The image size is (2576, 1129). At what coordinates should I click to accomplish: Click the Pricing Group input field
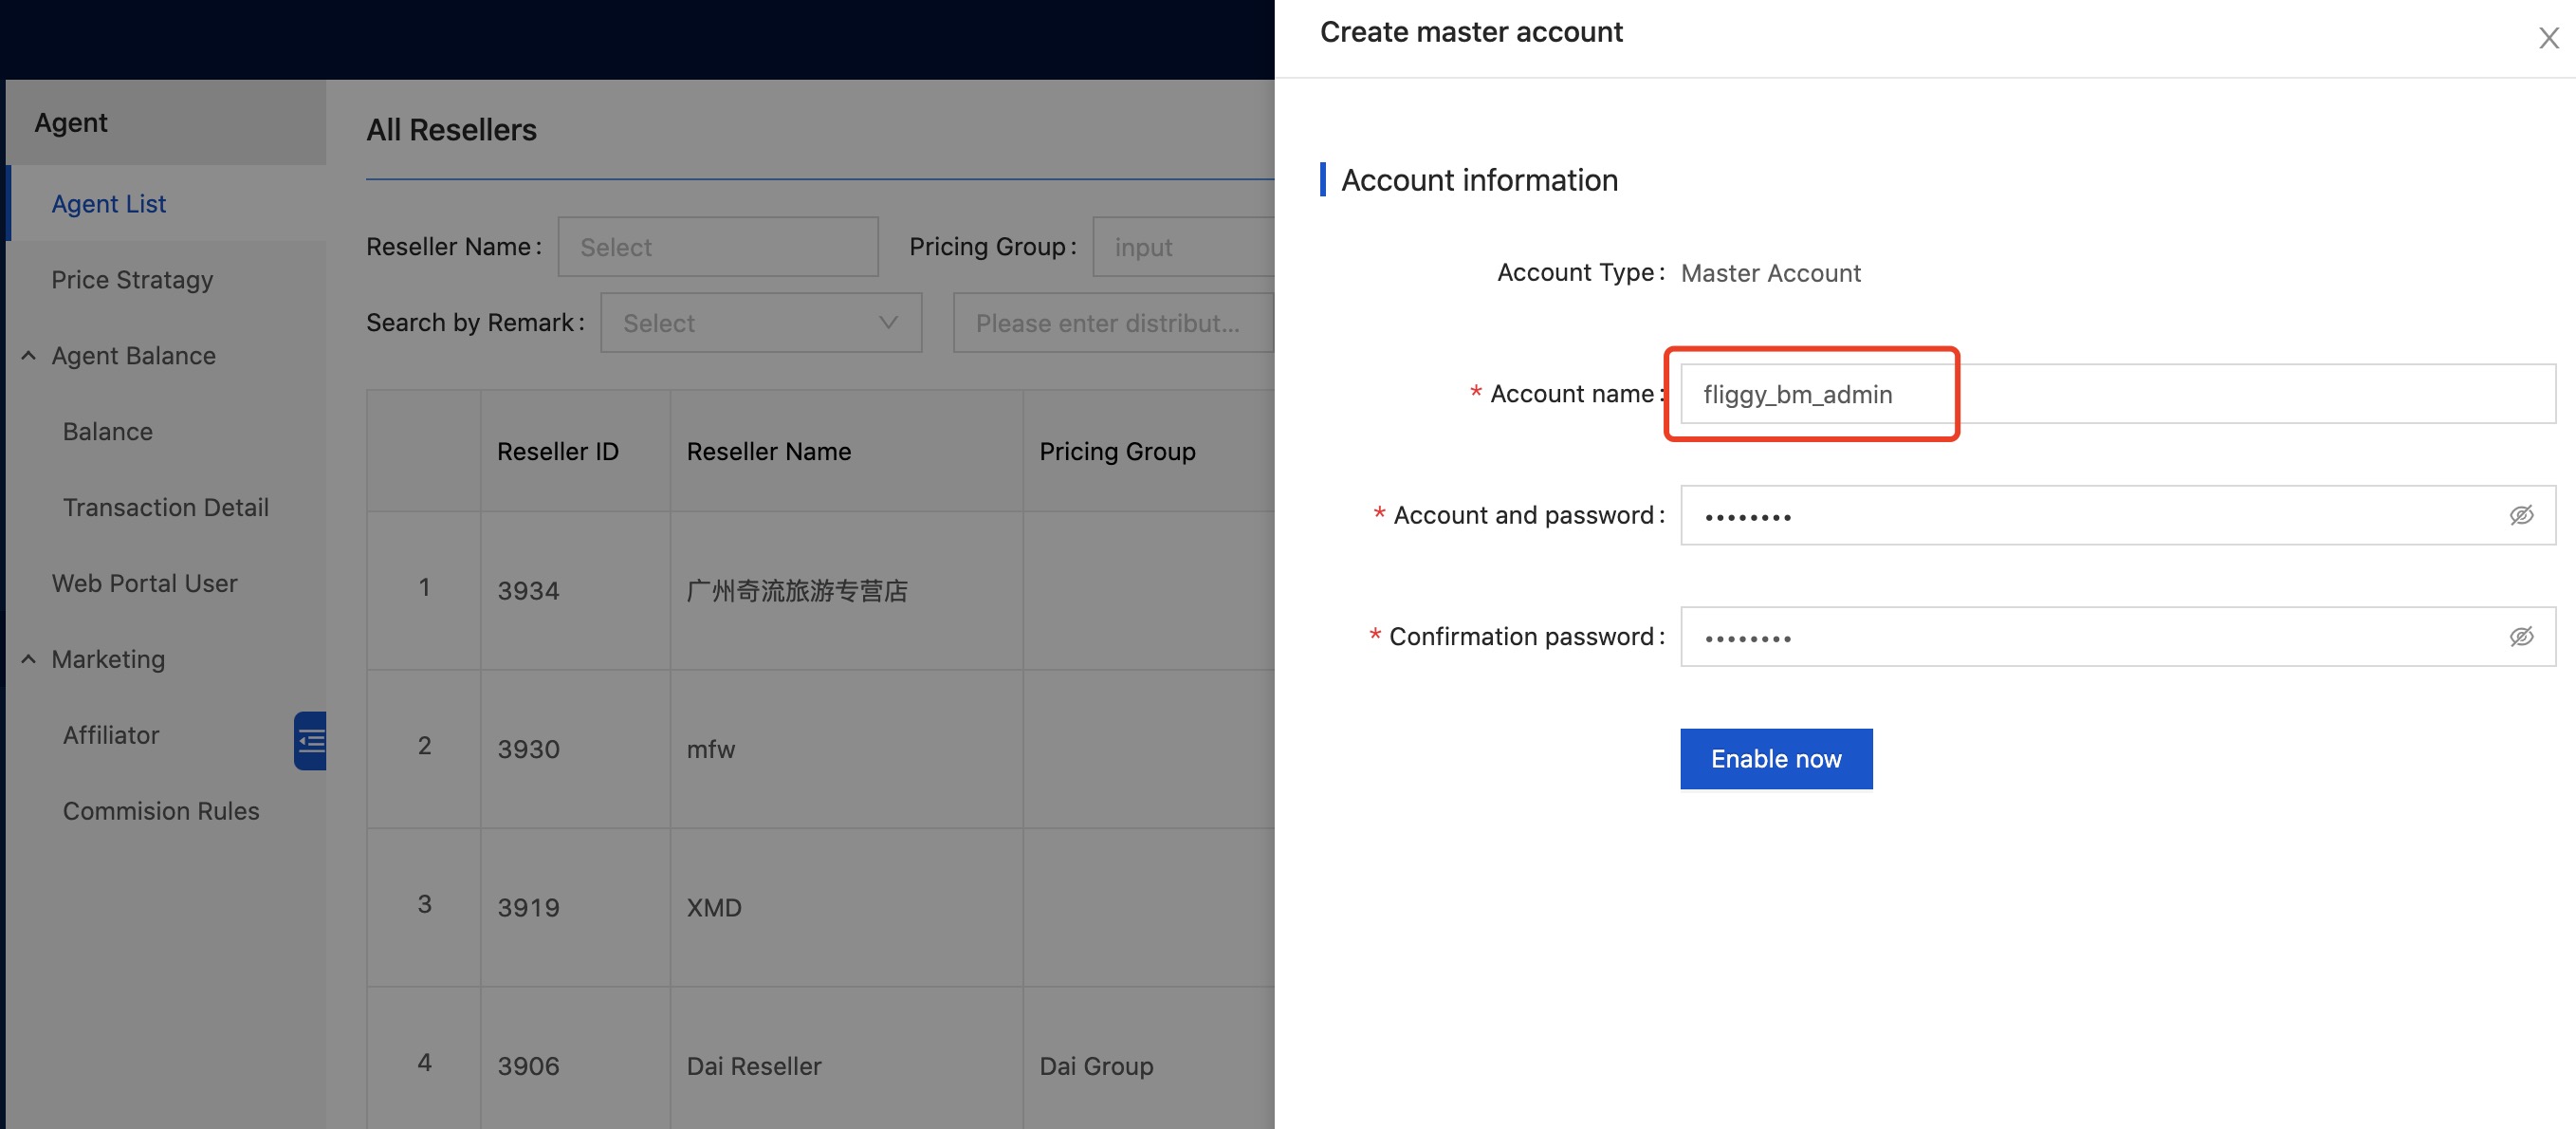(1183, 247)
